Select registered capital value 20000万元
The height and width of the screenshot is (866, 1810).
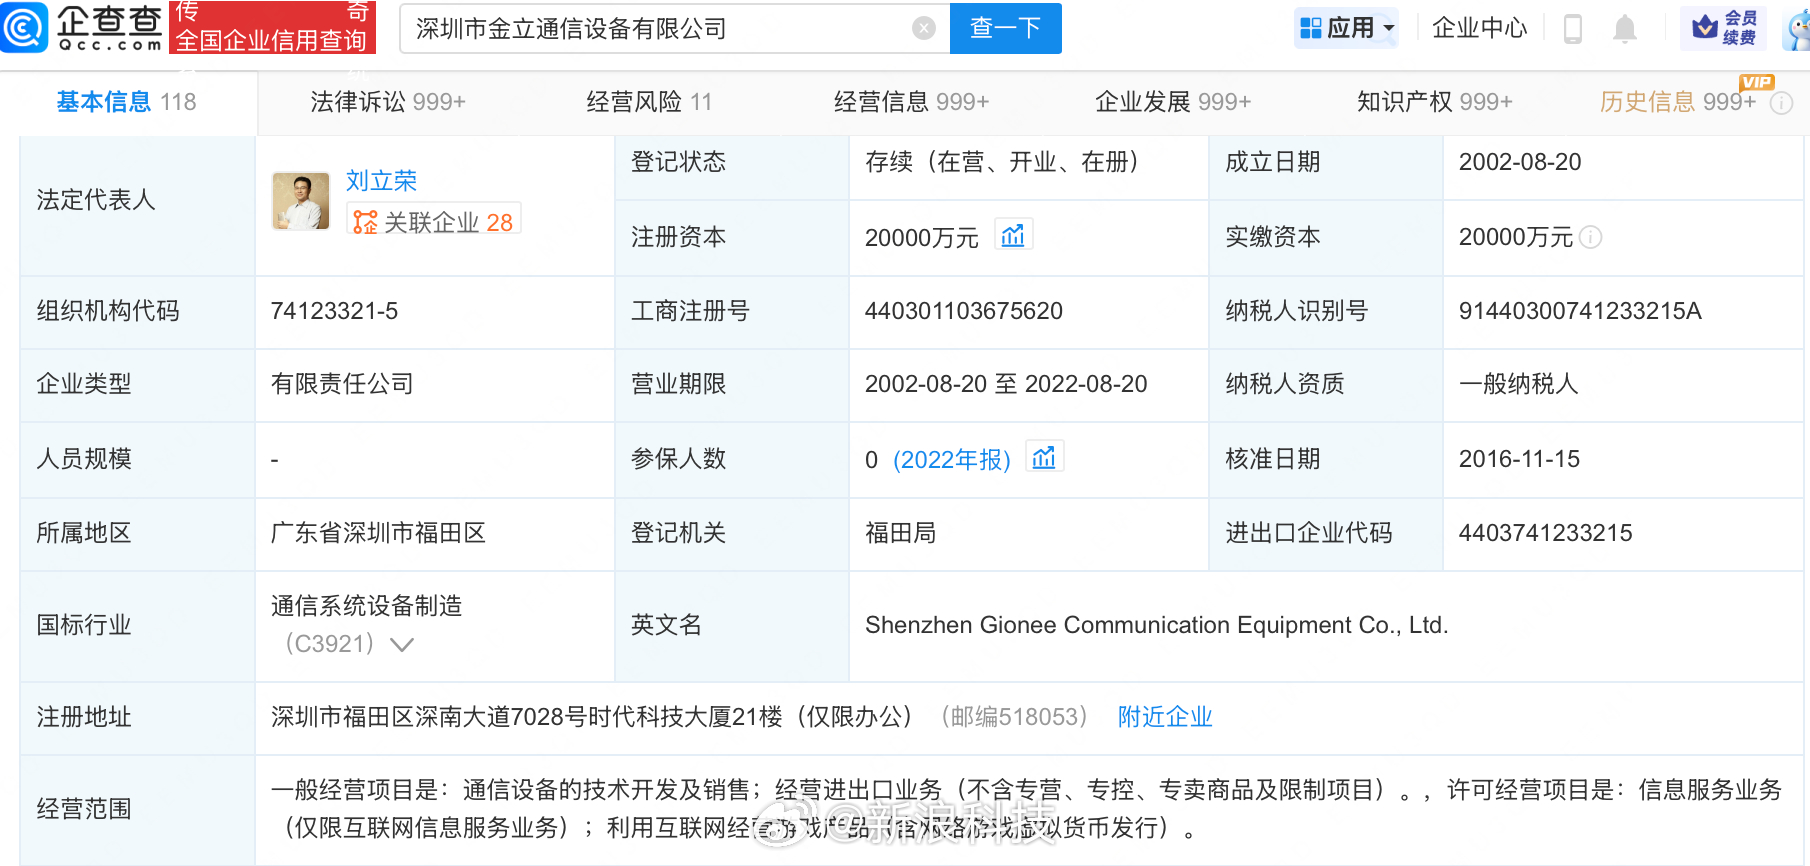pyautogui.click(x=922, y=237)
